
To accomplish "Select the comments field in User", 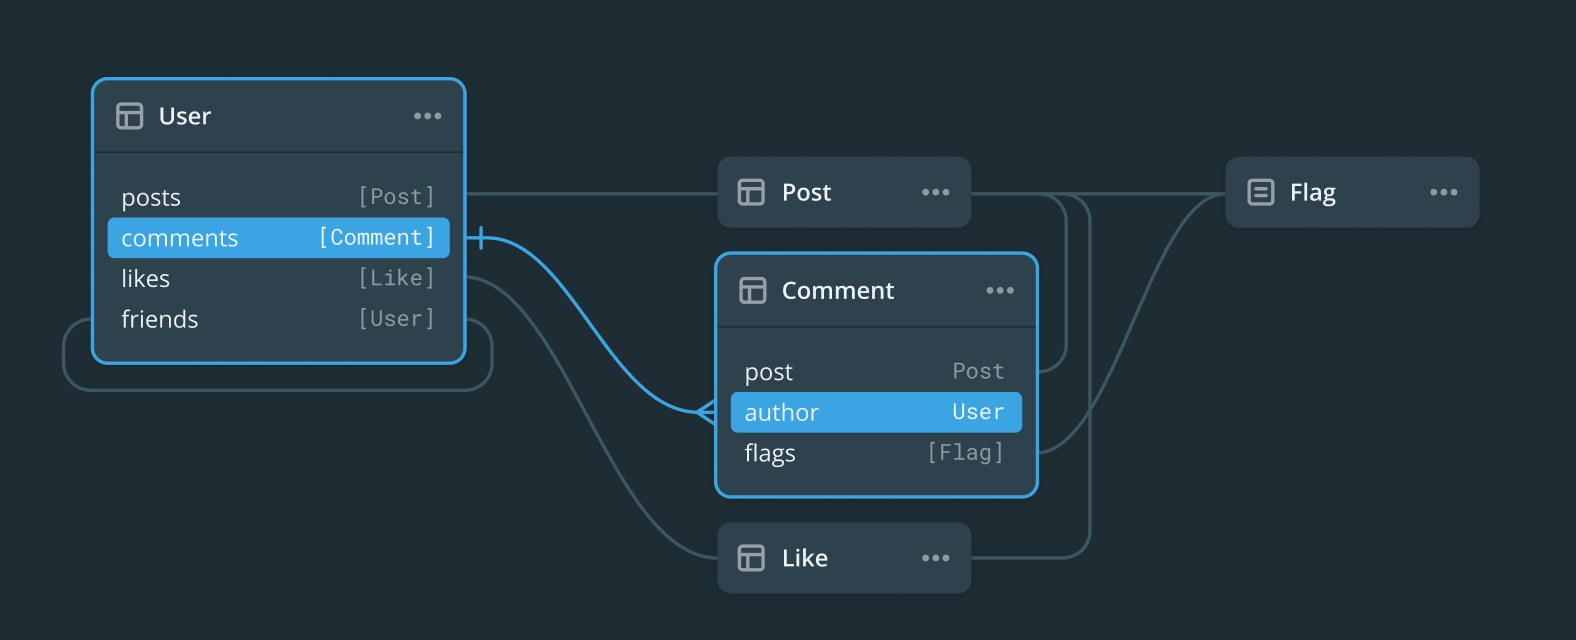I will tap(278, 237).
